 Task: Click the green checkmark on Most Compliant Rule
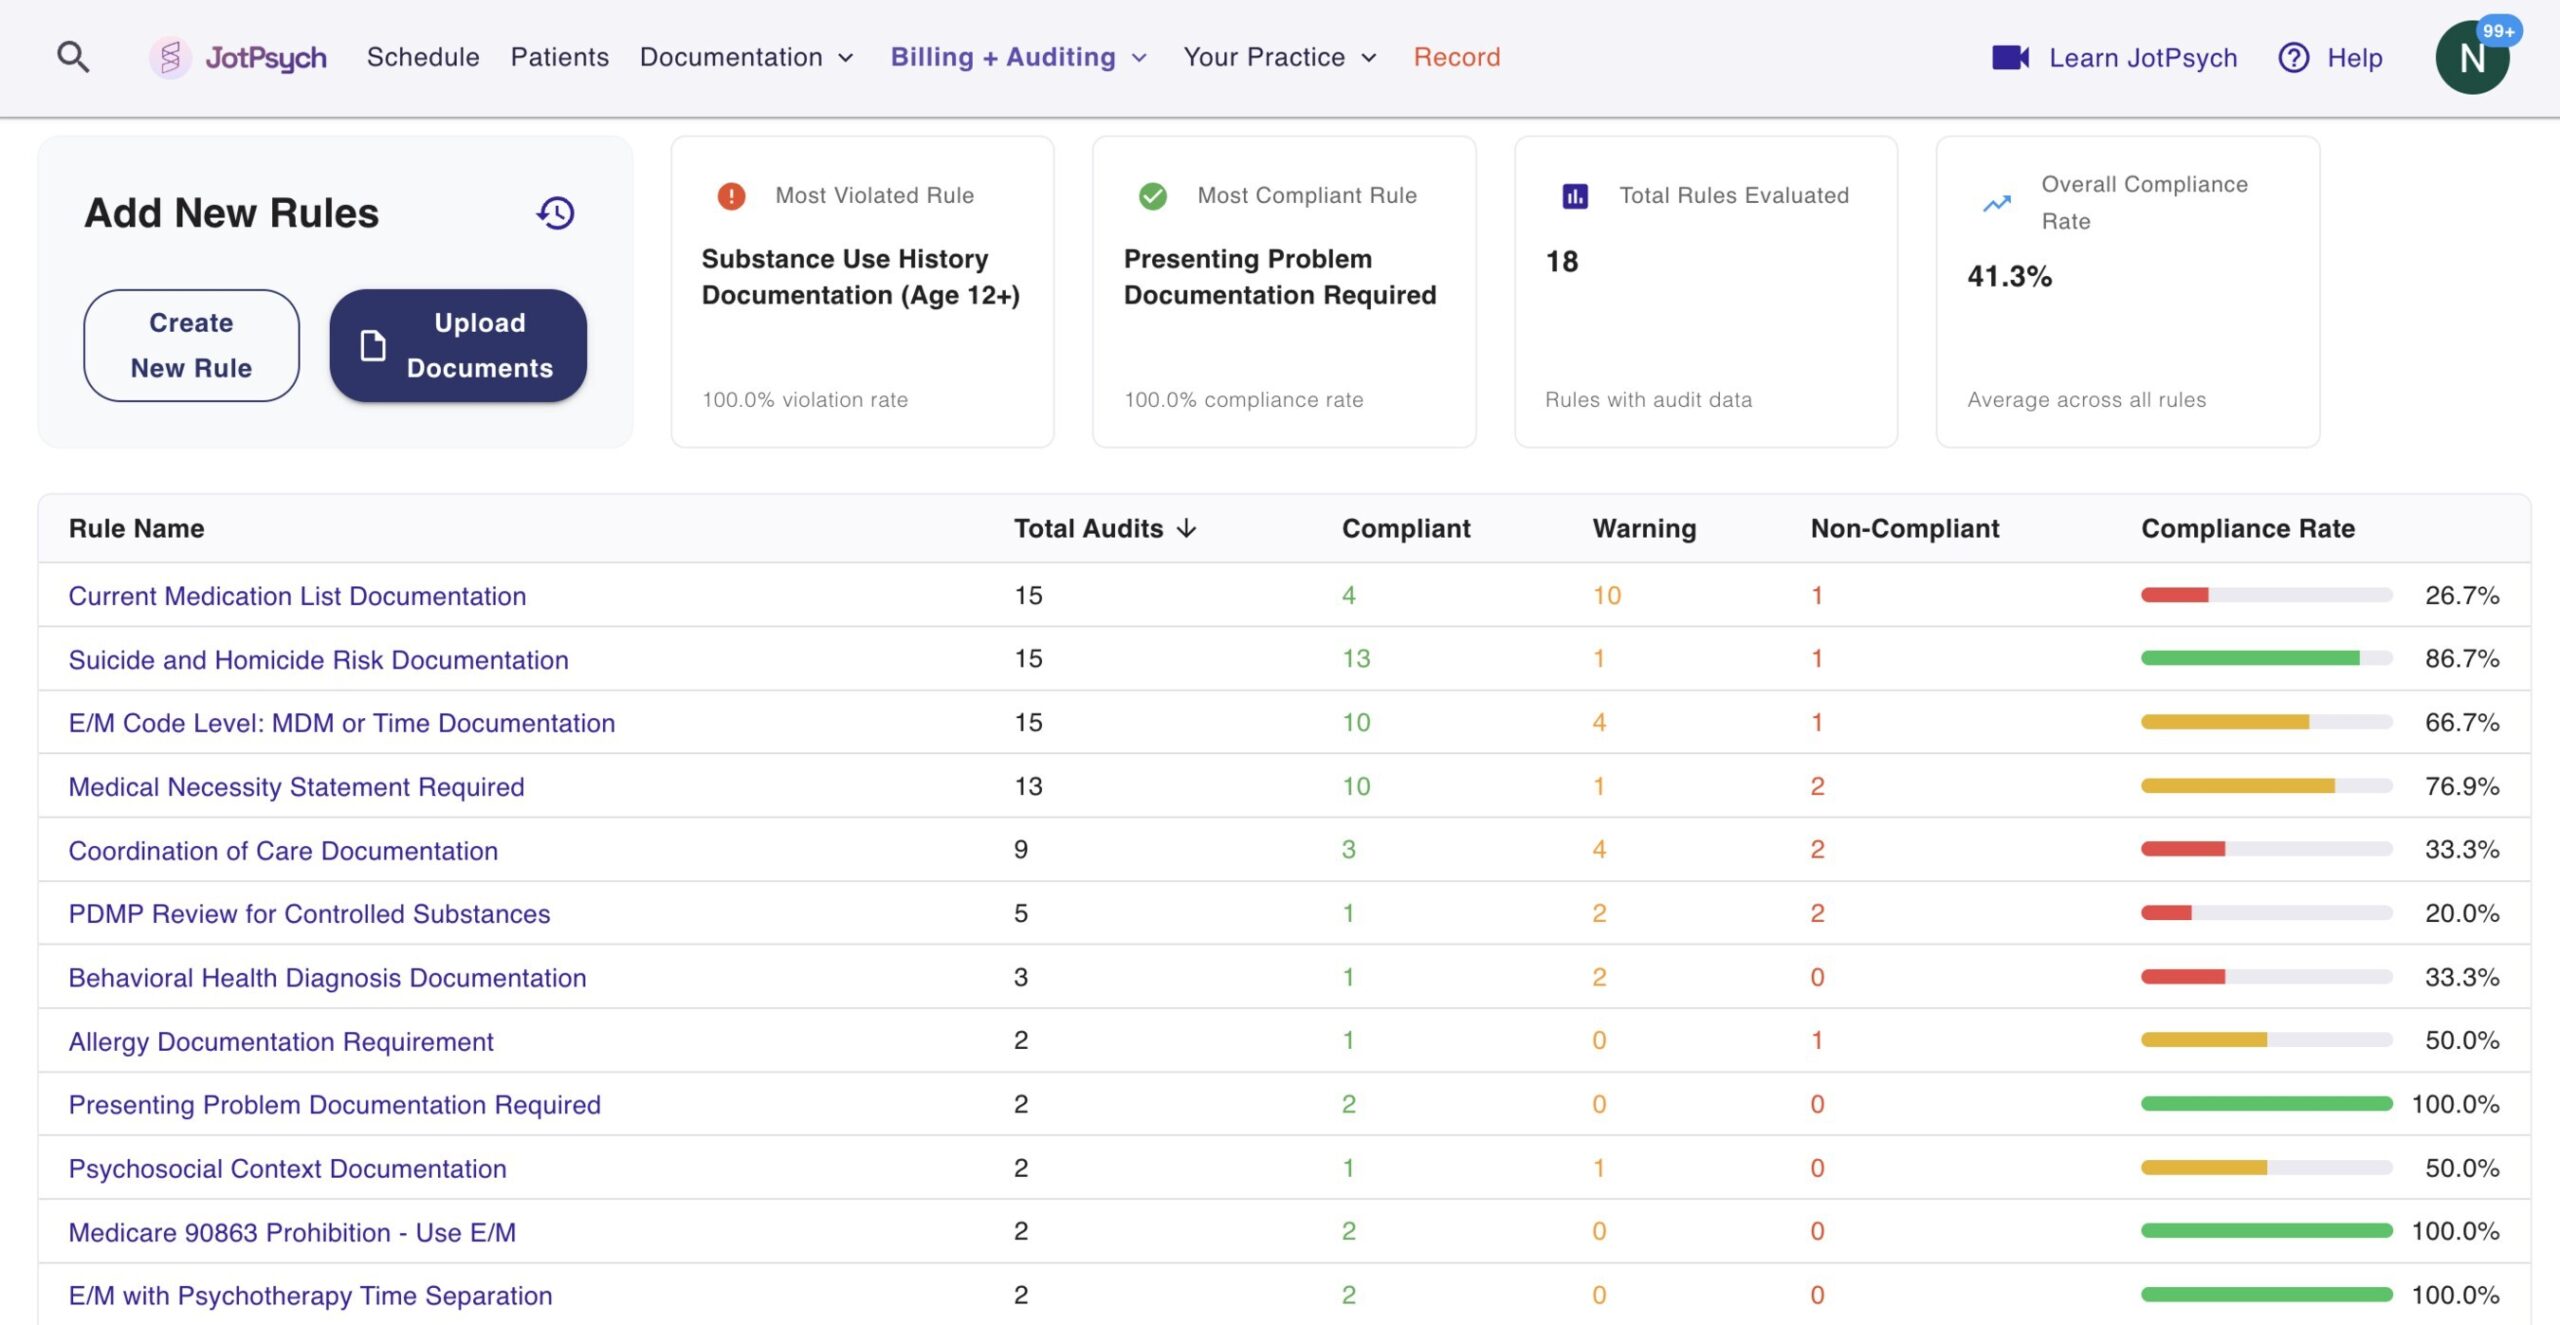(1152, 196)
